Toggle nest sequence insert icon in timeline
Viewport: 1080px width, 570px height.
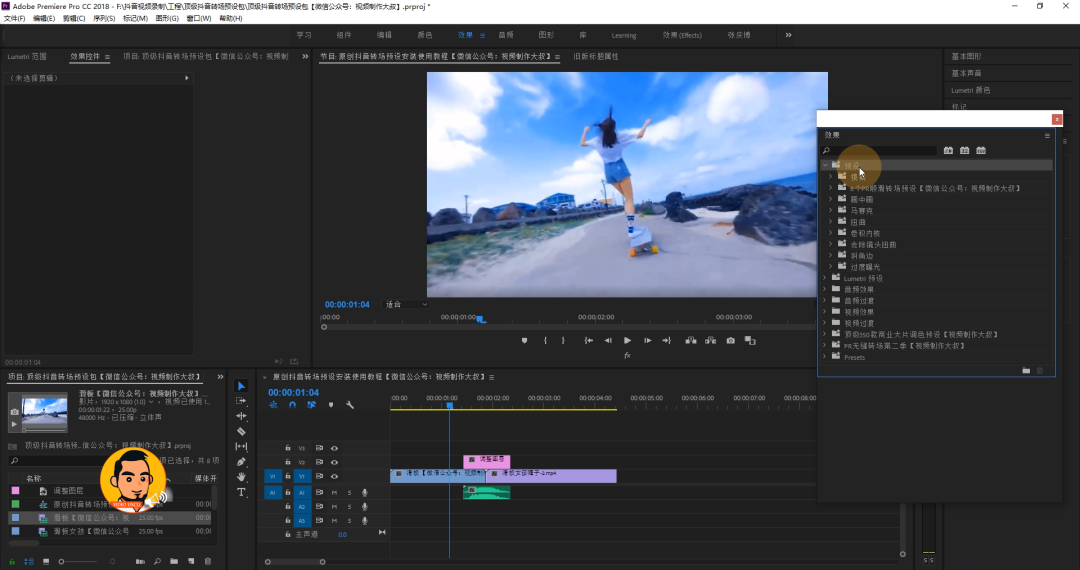[x=273, y=405]
